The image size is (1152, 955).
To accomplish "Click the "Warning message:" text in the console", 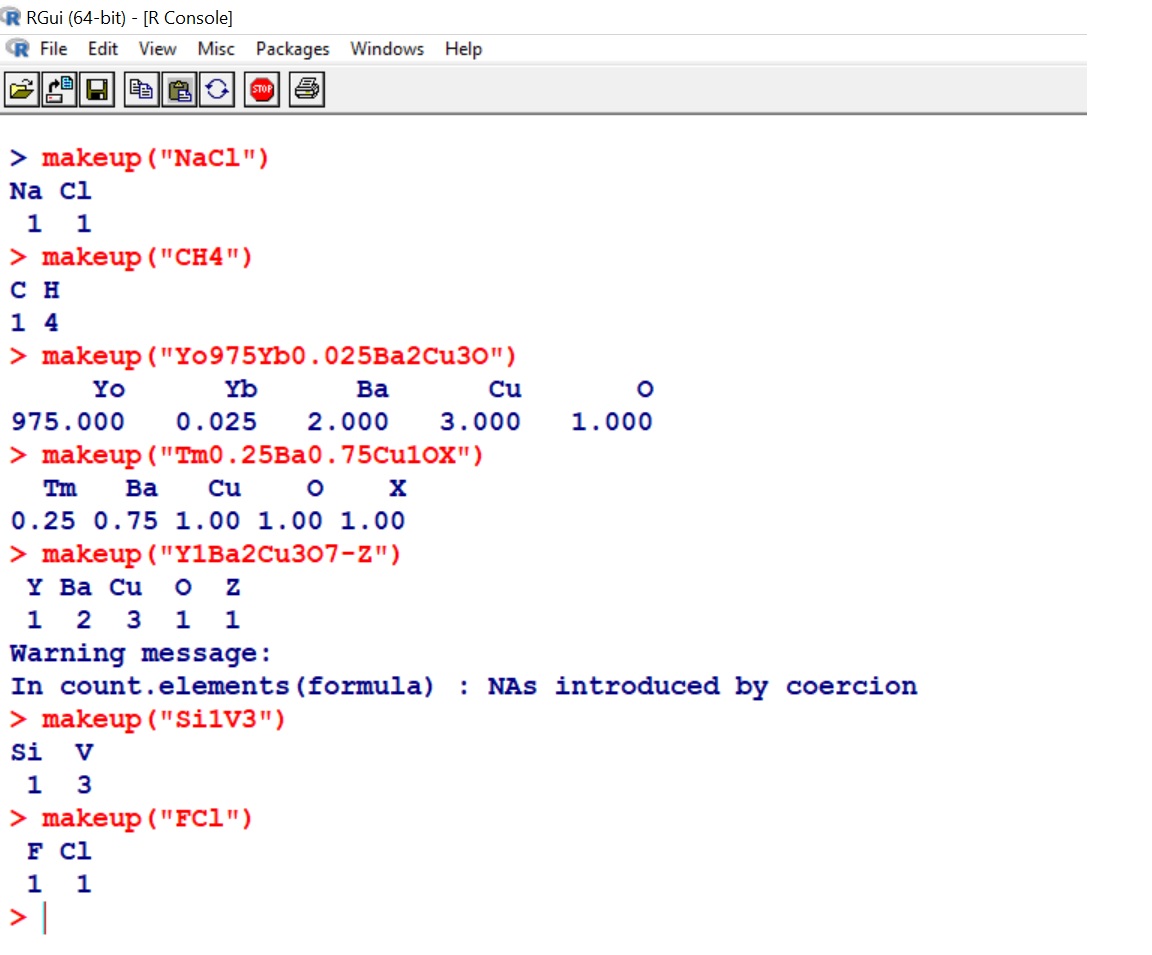I will tap(140, 654).
